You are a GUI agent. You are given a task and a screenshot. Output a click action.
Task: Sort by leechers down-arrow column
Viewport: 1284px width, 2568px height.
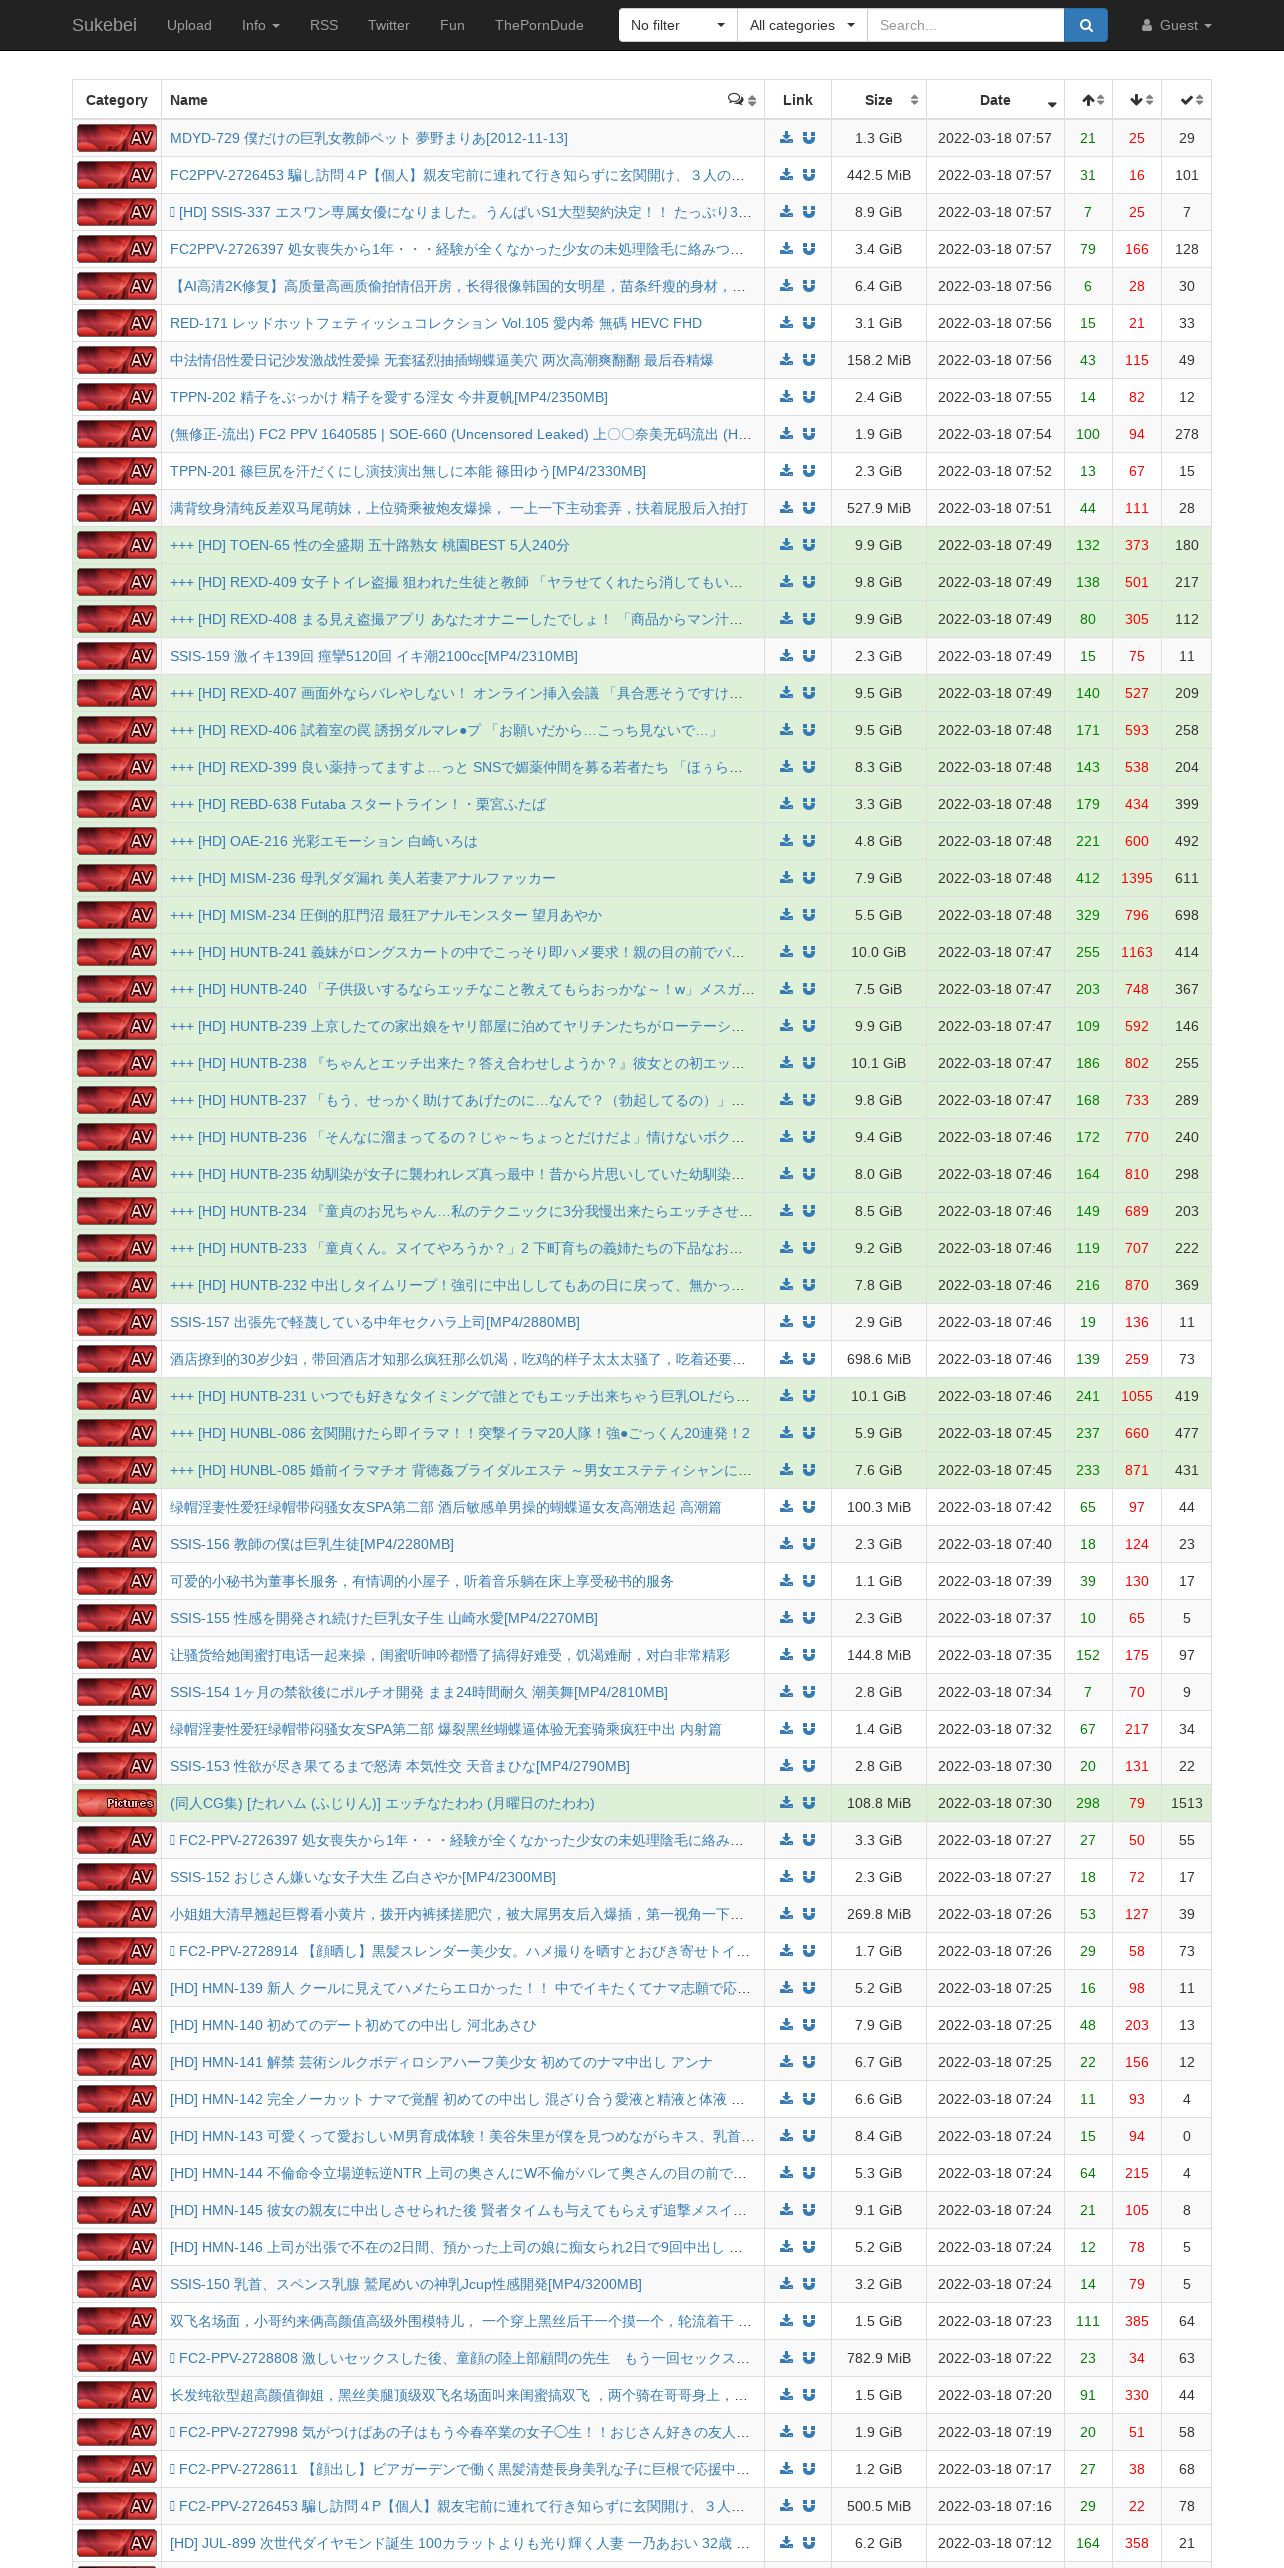(1137, 100)
